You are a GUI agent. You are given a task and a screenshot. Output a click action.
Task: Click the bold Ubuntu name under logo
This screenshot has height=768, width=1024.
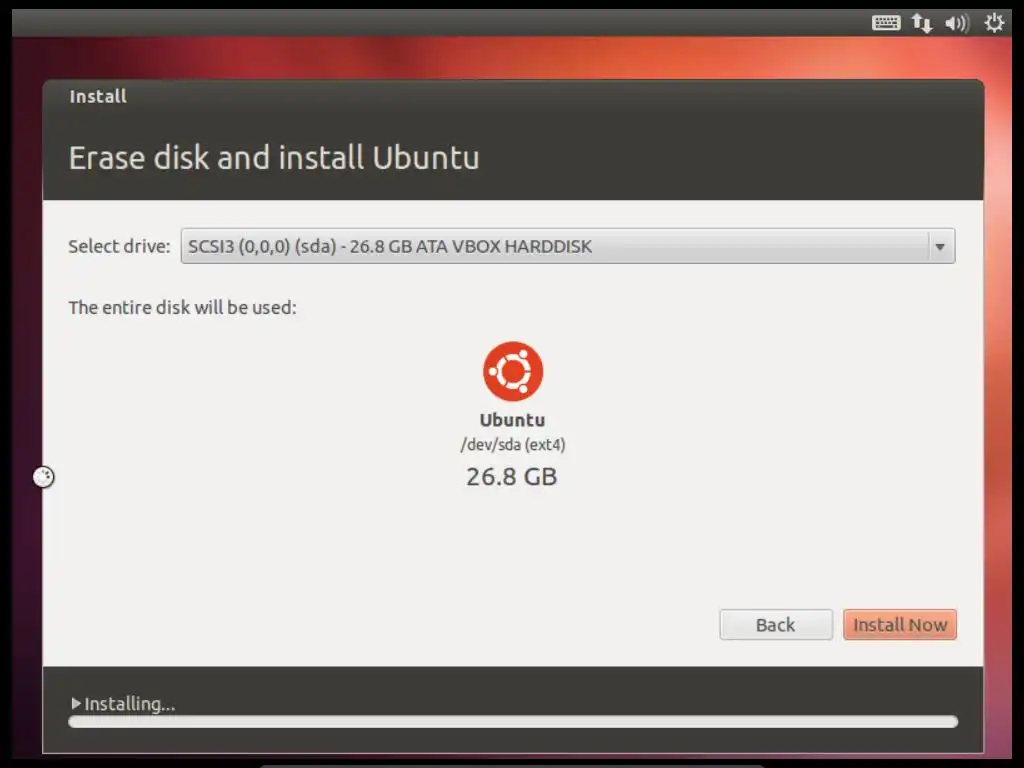click(x=513, y=420)
